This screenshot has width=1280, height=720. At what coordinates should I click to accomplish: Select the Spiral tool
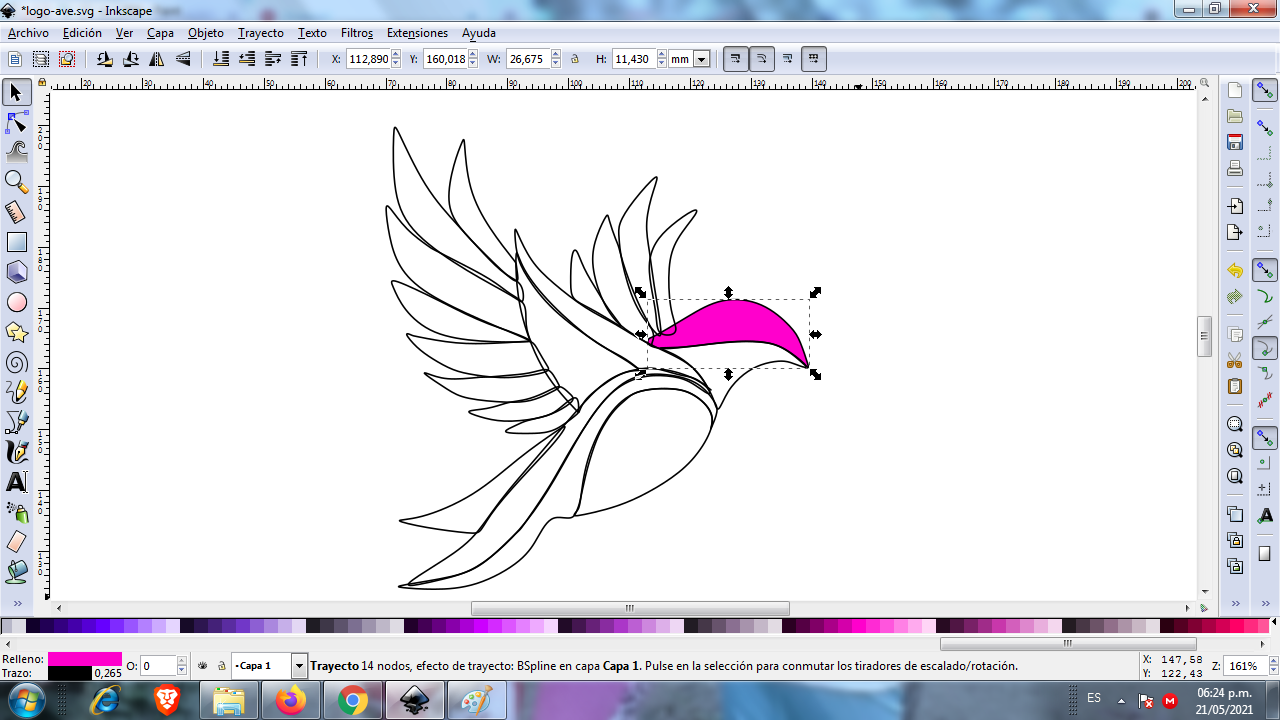pos(16,362)
